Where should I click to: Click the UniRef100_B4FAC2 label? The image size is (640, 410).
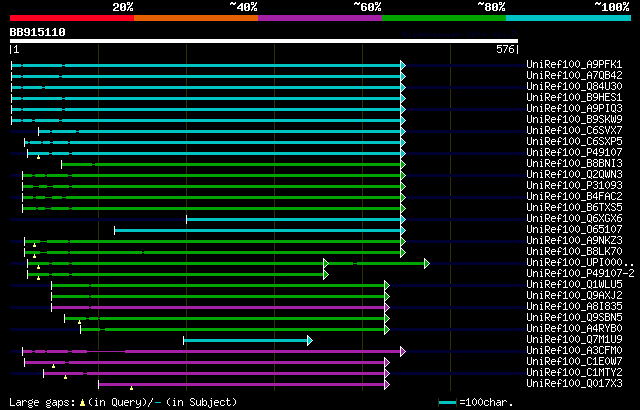[x=574, y=197]
